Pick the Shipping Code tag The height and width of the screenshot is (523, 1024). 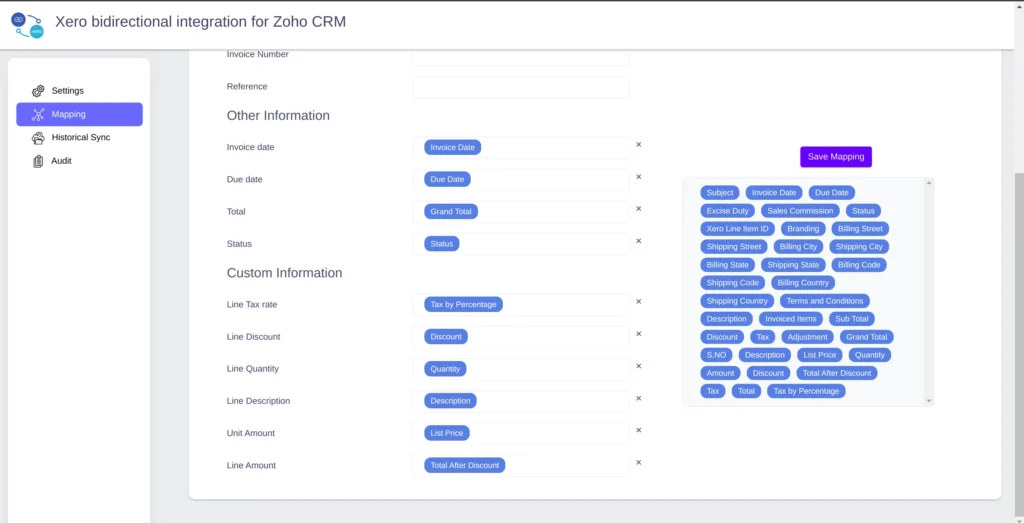tap(732, 283)
